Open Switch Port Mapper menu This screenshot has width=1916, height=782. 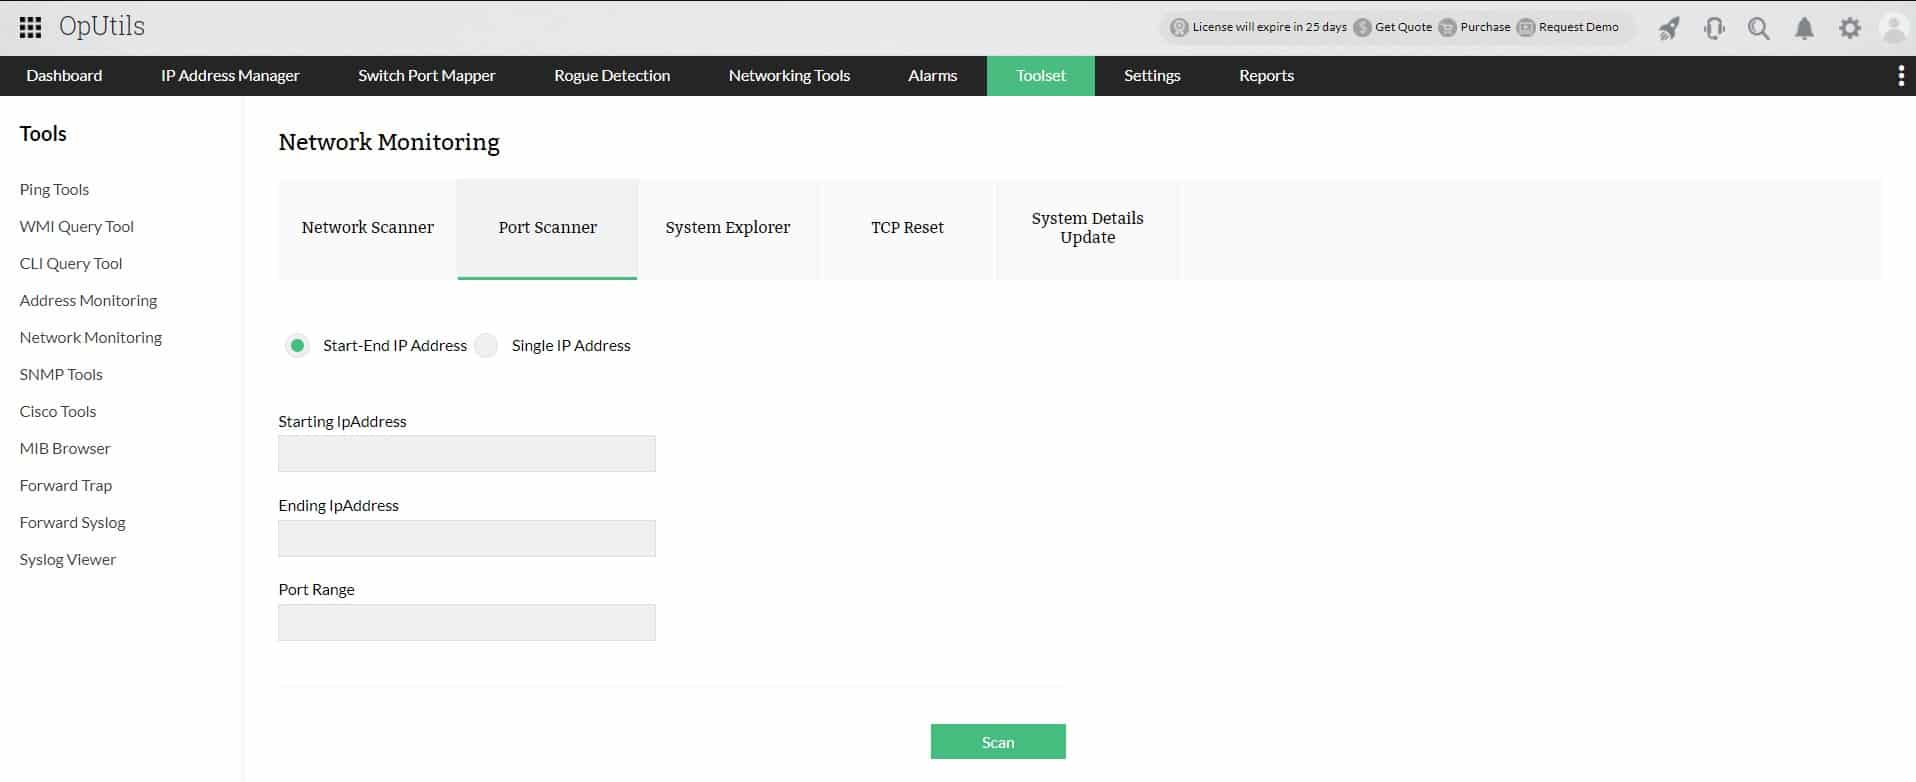(427, 76)
